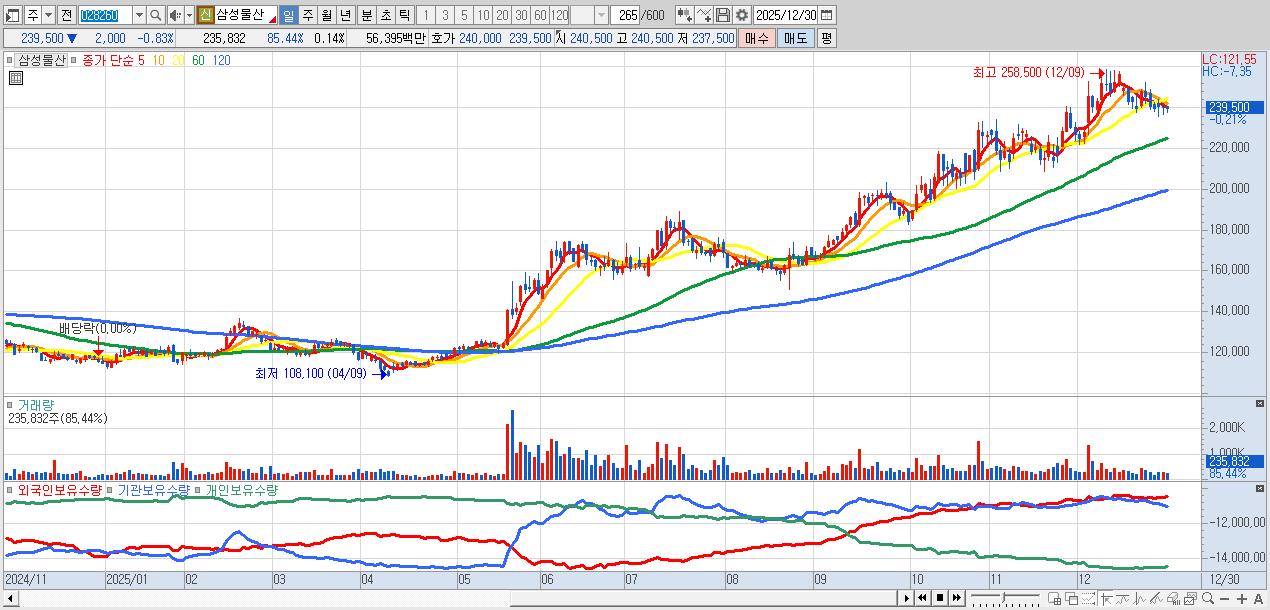Click 외국인보유수량 indicator label
The height and width of the screenshot is (610, 1270).
click(60, 490)
